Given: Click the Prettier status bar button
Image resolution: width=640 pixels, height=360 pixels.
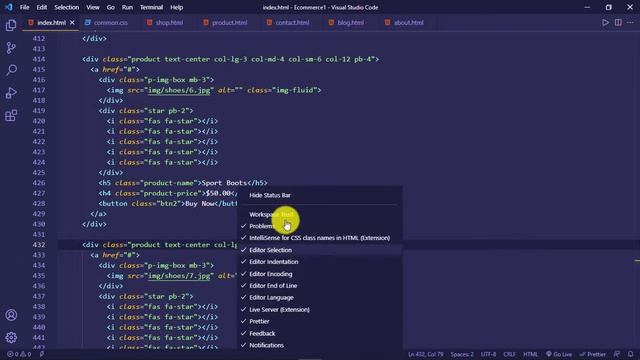Looking at the screenshot, I should coord(593,354).
